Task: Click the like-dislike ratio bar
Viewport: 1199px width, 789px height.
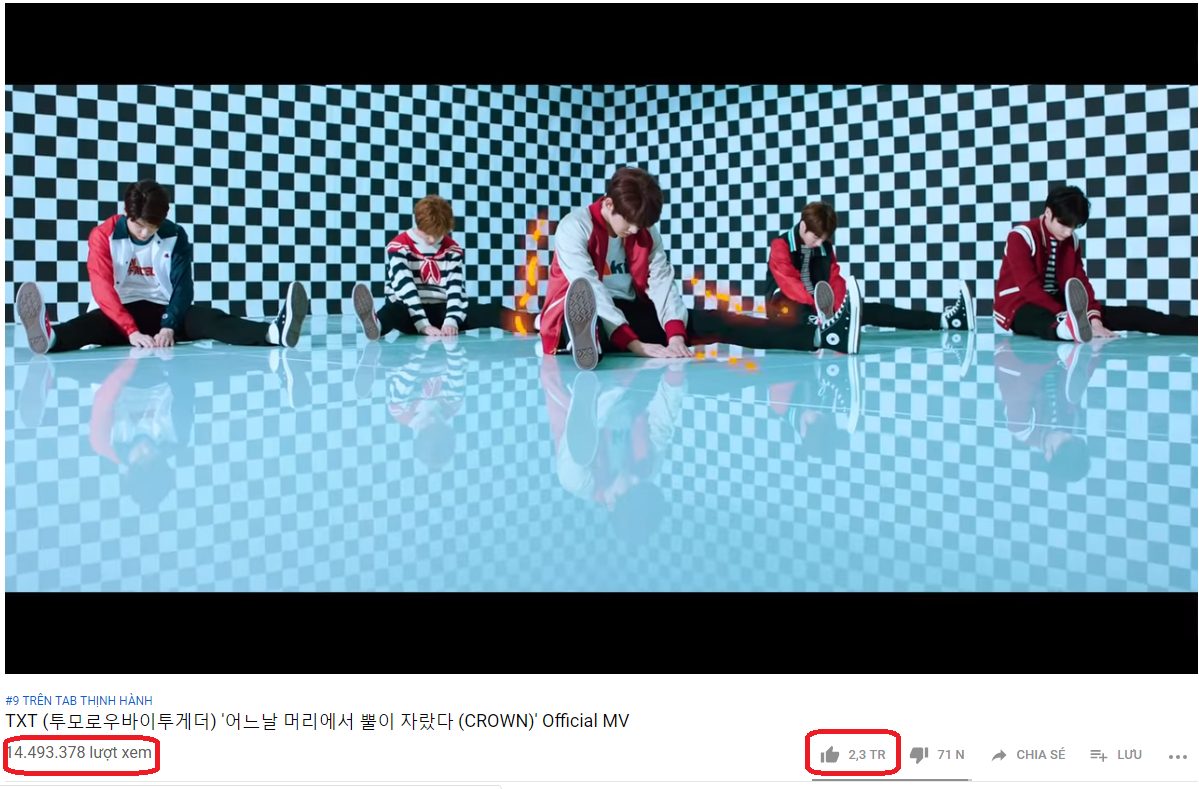Action: [x=892, y=780]
